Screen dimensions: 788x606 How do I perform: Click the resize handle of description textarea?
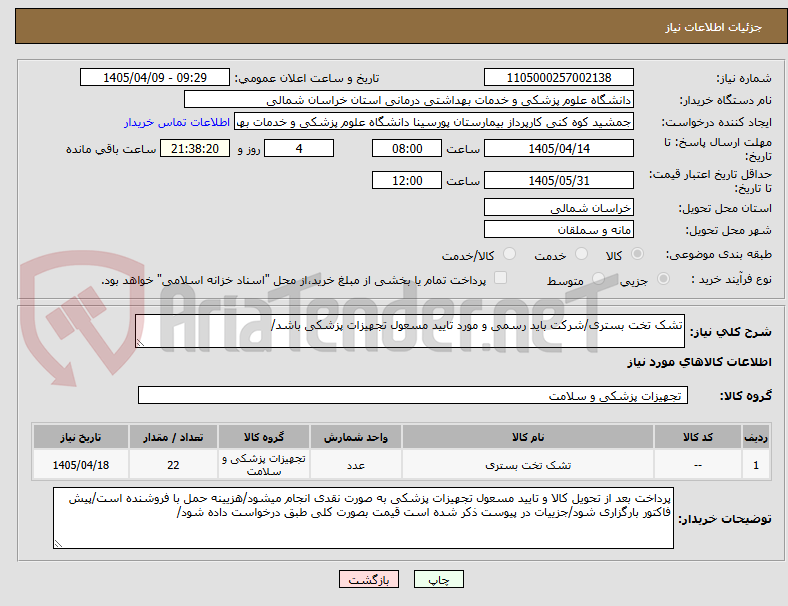(140, 343)
